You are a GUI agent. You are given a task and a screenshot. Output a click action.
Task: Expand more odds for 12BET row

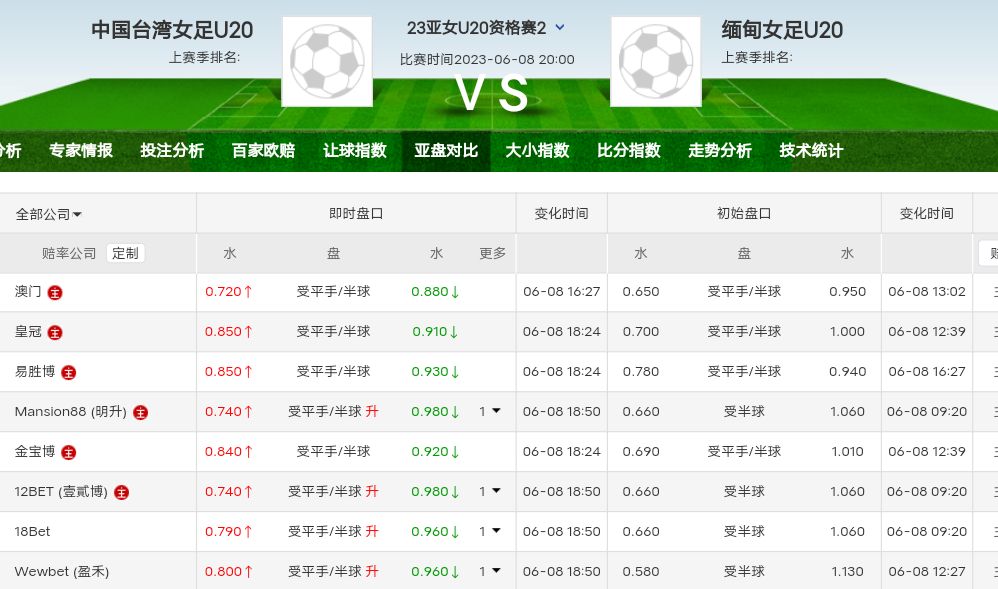coord(489,491)
